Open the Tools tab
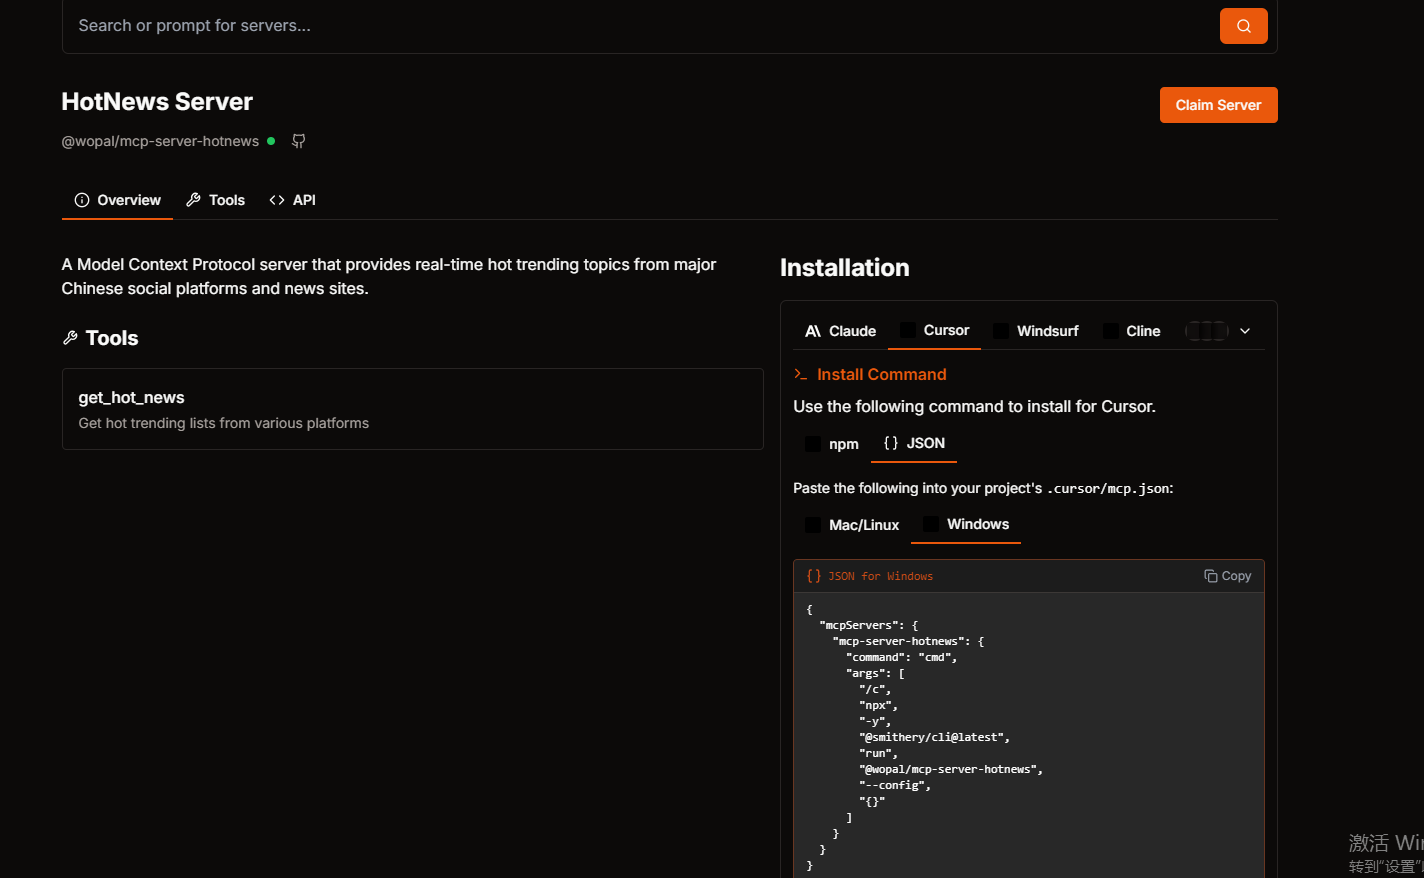 click(215, 200)
